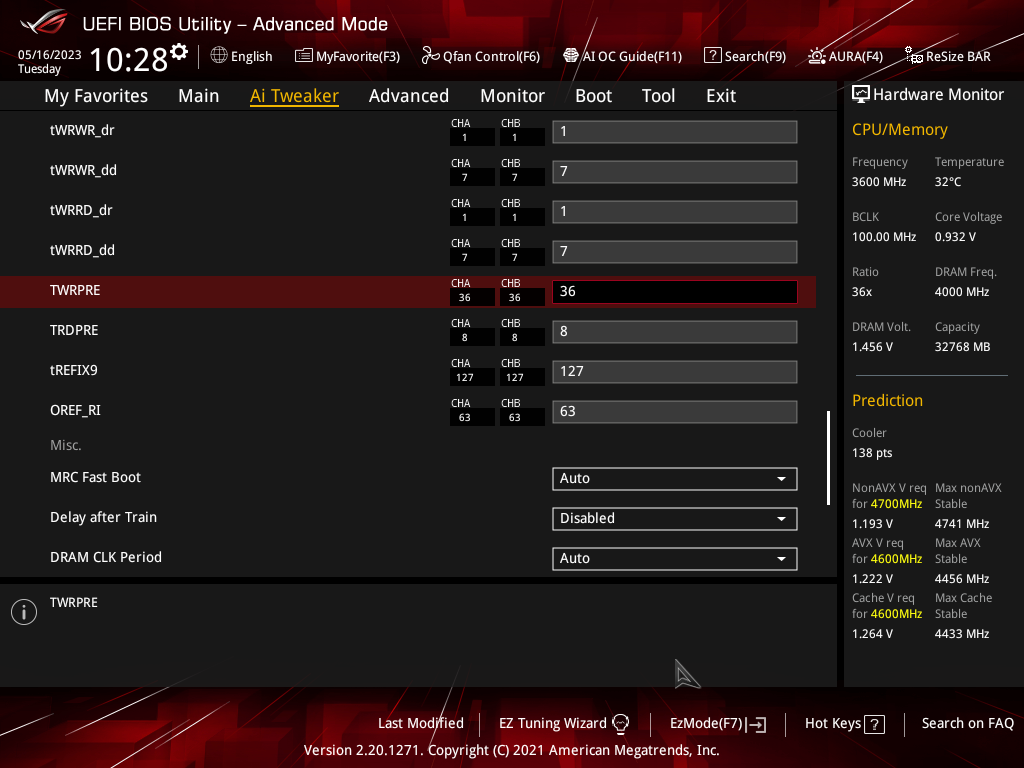
Task: Click the tREFIX9 setting label
Action: tap(74, 370)
